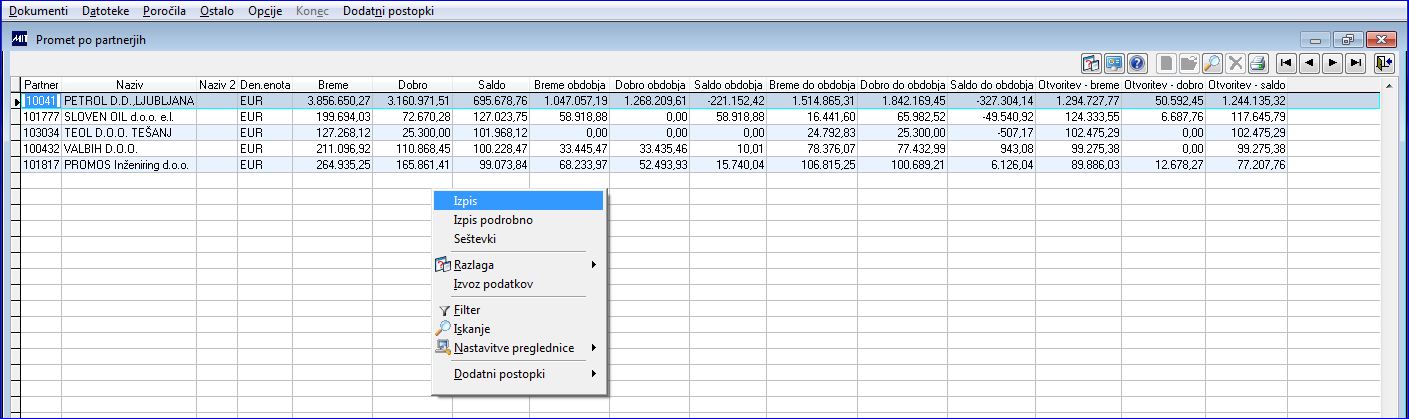Click the exit door icon in toolbar
The height and width of the screenshot is (419, 1409).
(x=1384, y=63)
